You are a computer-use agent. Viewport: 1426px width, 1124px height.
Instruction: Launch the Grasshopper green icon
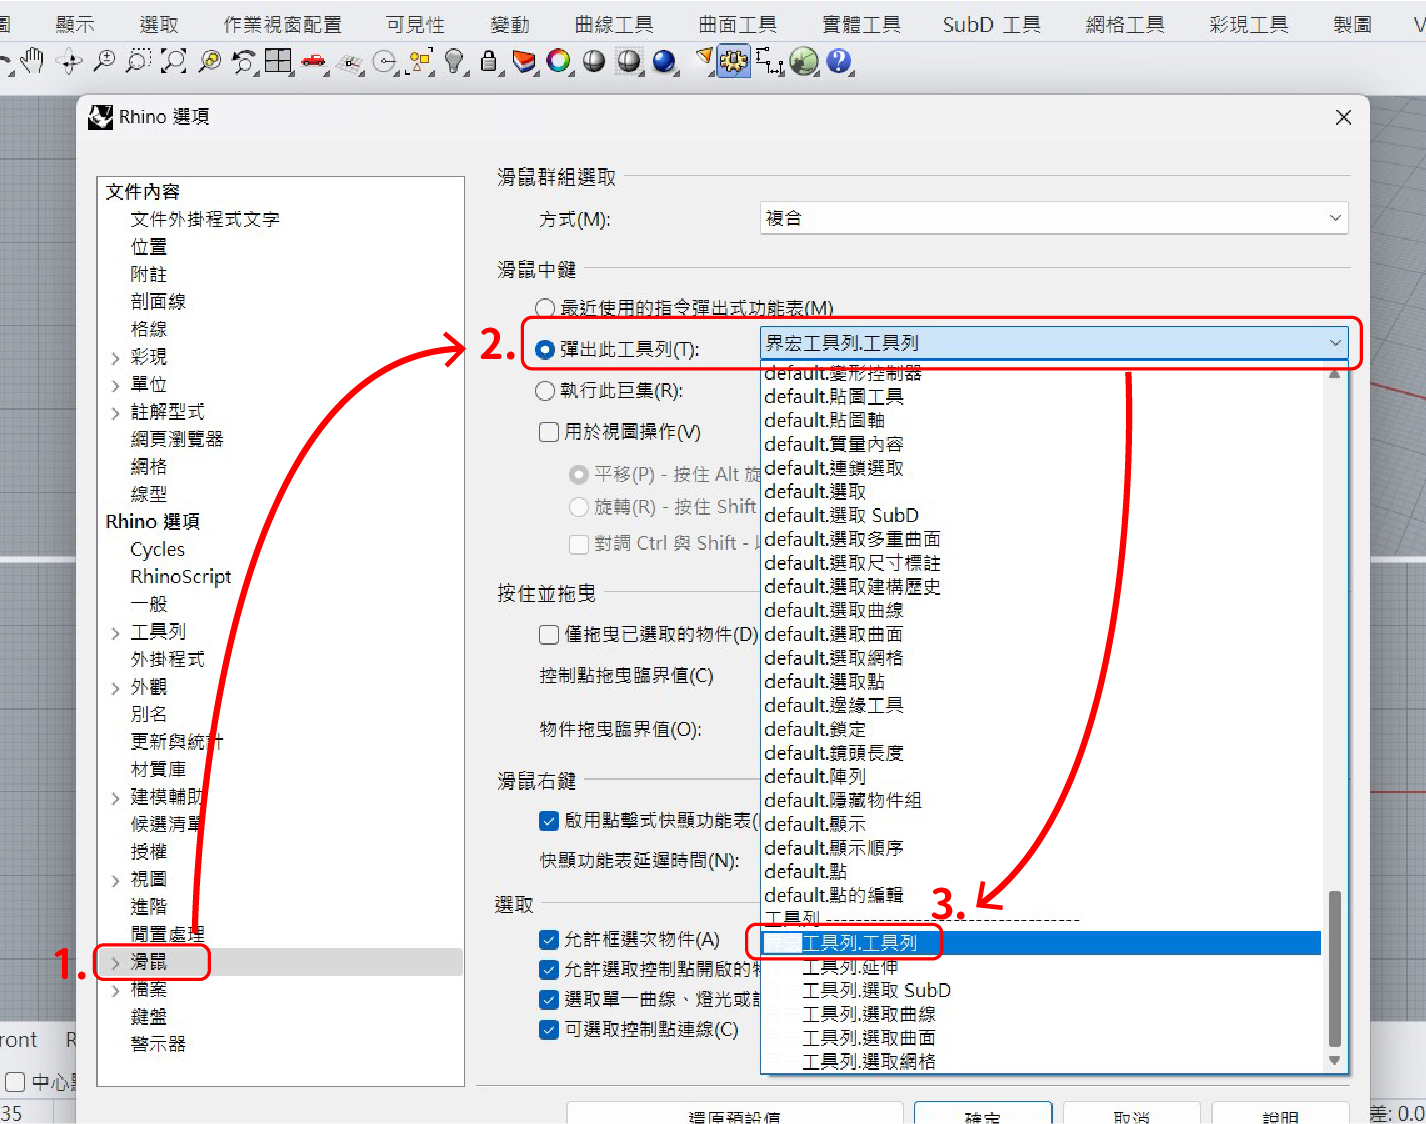[804, 62]
